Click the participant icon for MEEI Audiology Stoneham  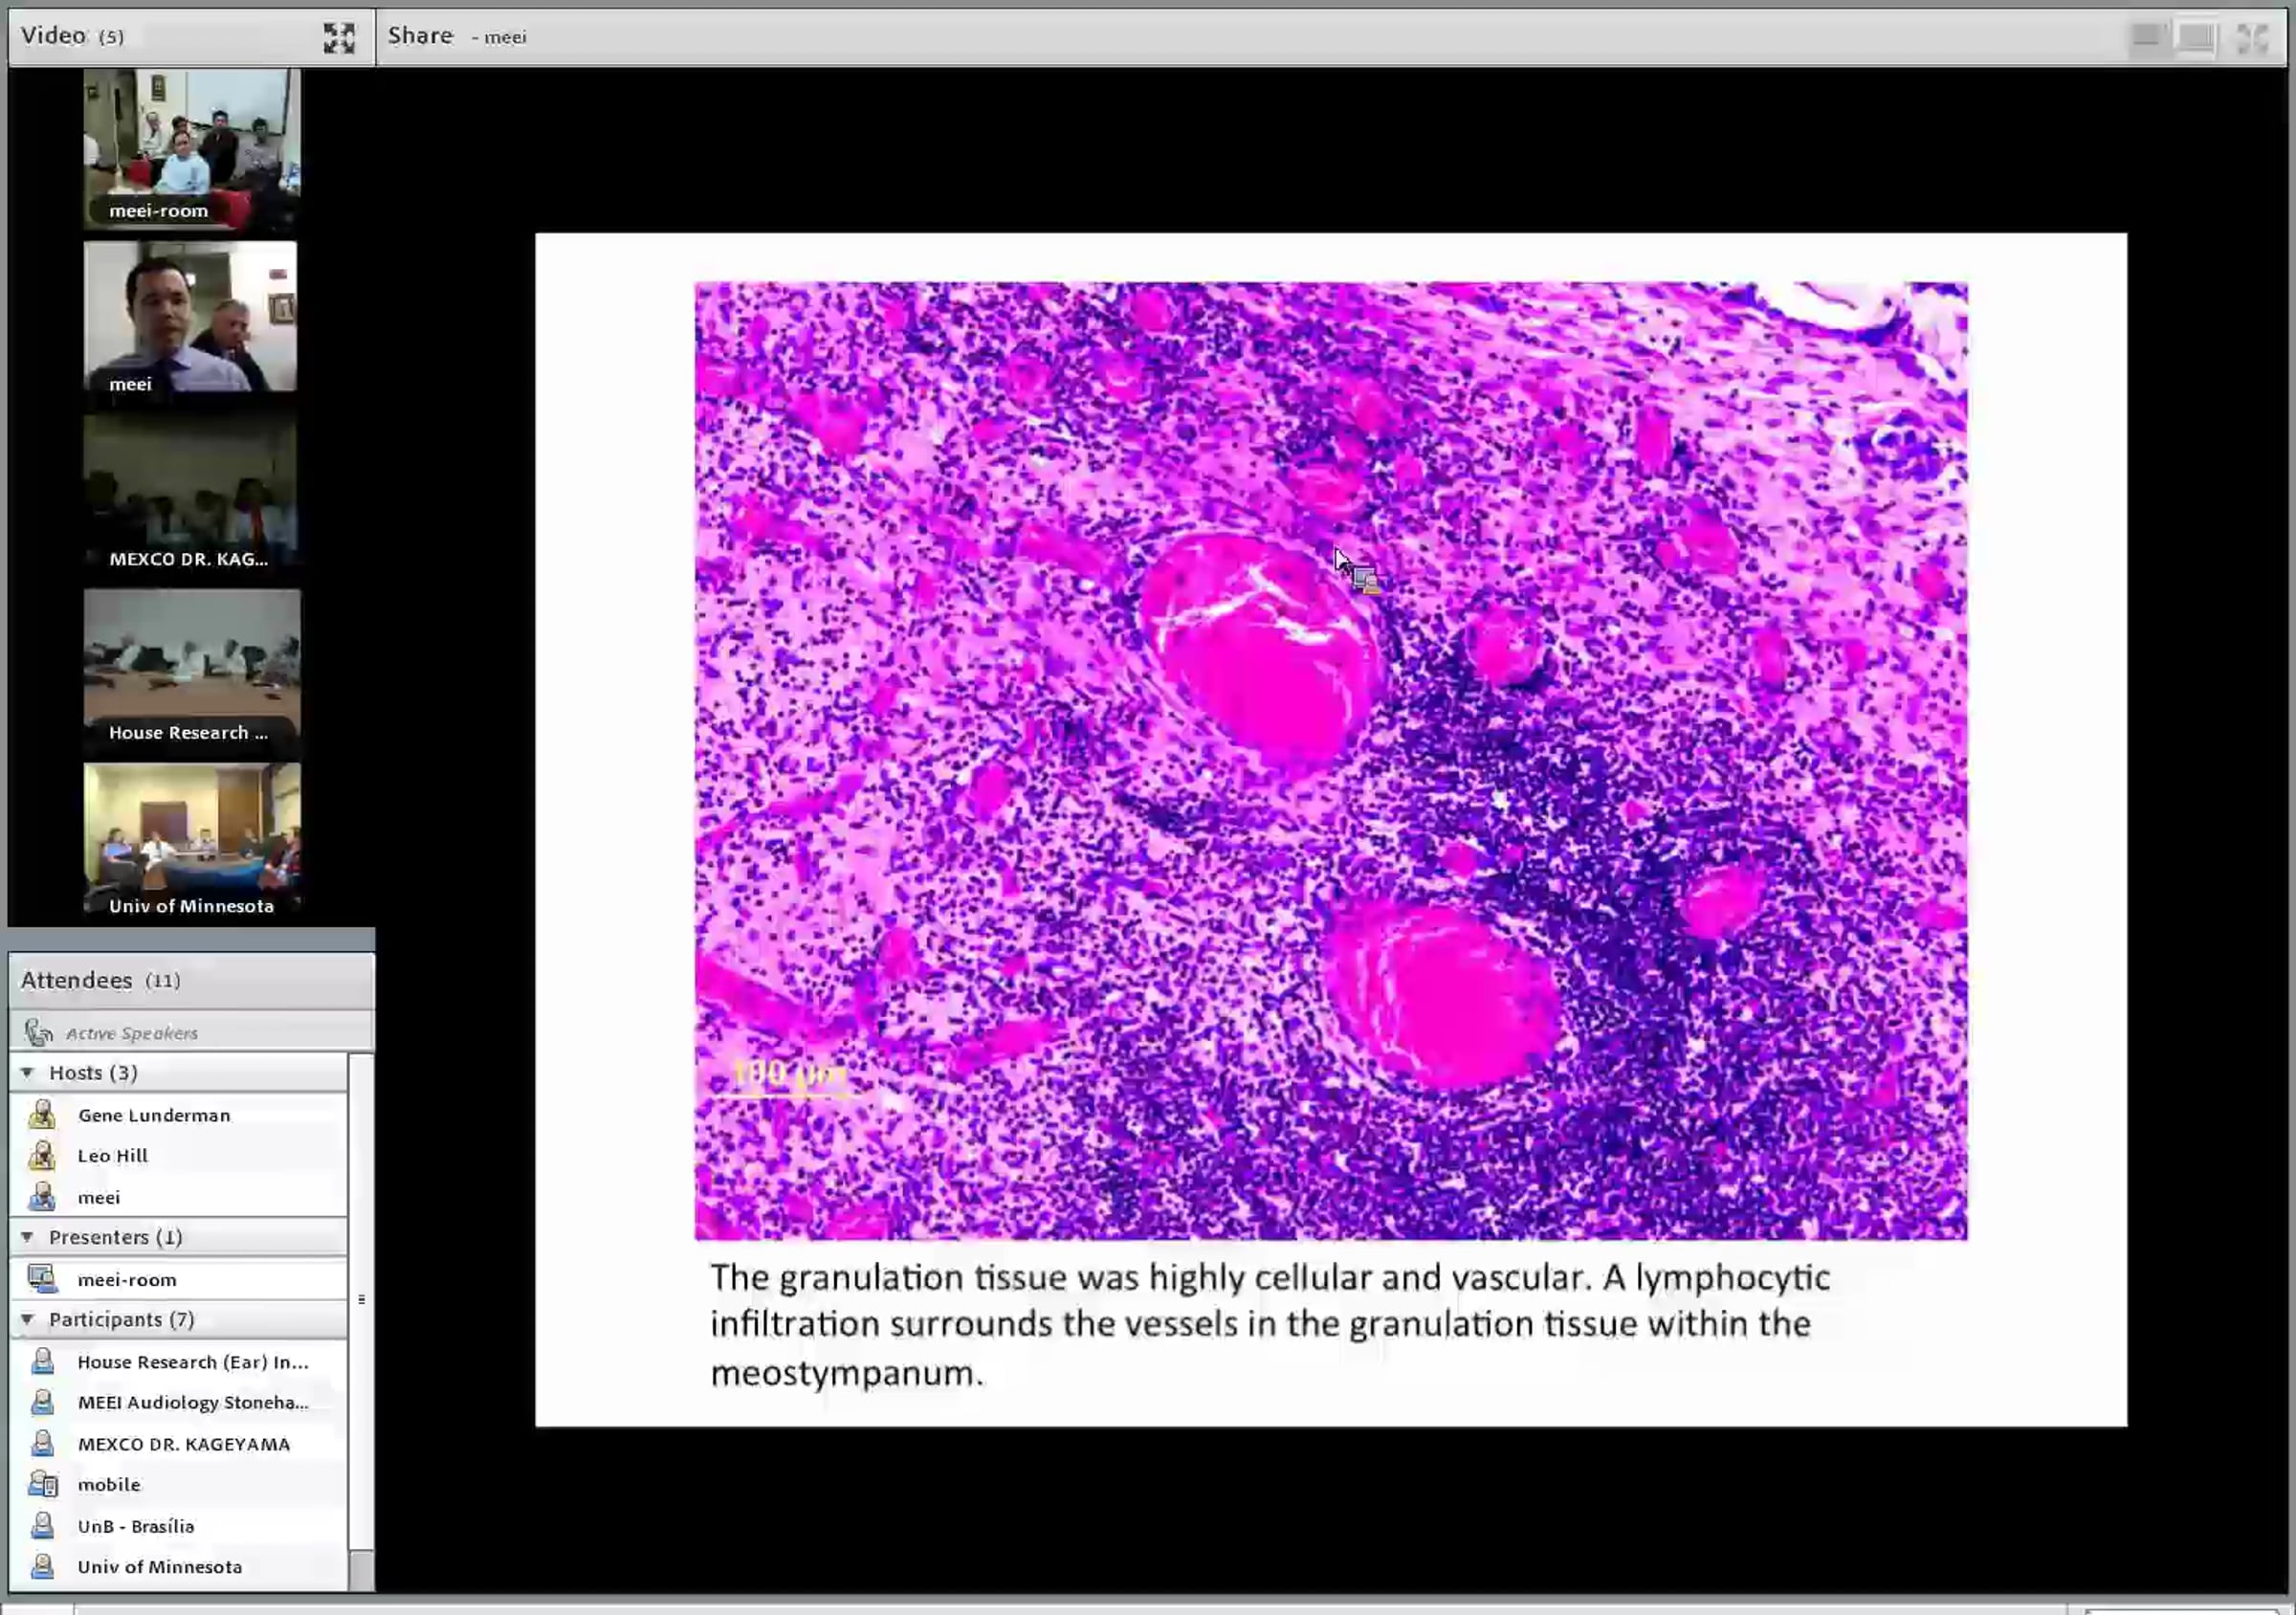click(x=42, y=1402)
